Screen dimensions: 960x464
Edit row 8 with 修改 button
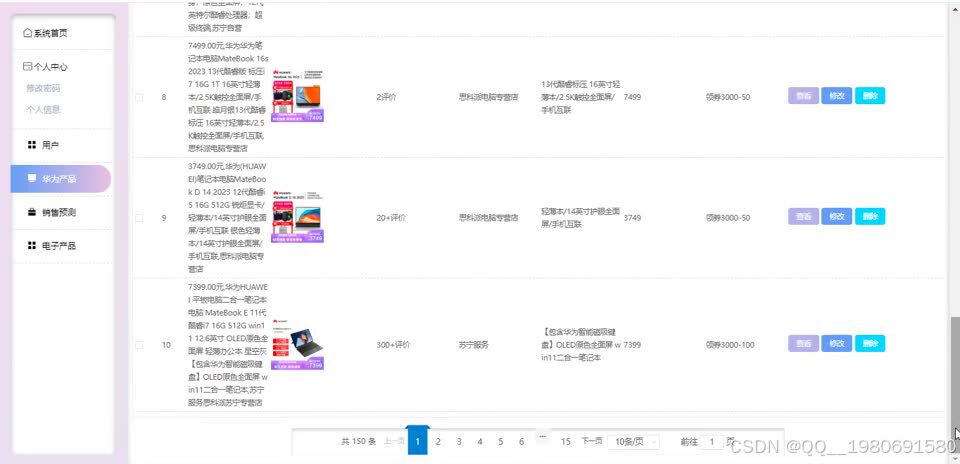(837, 96)
